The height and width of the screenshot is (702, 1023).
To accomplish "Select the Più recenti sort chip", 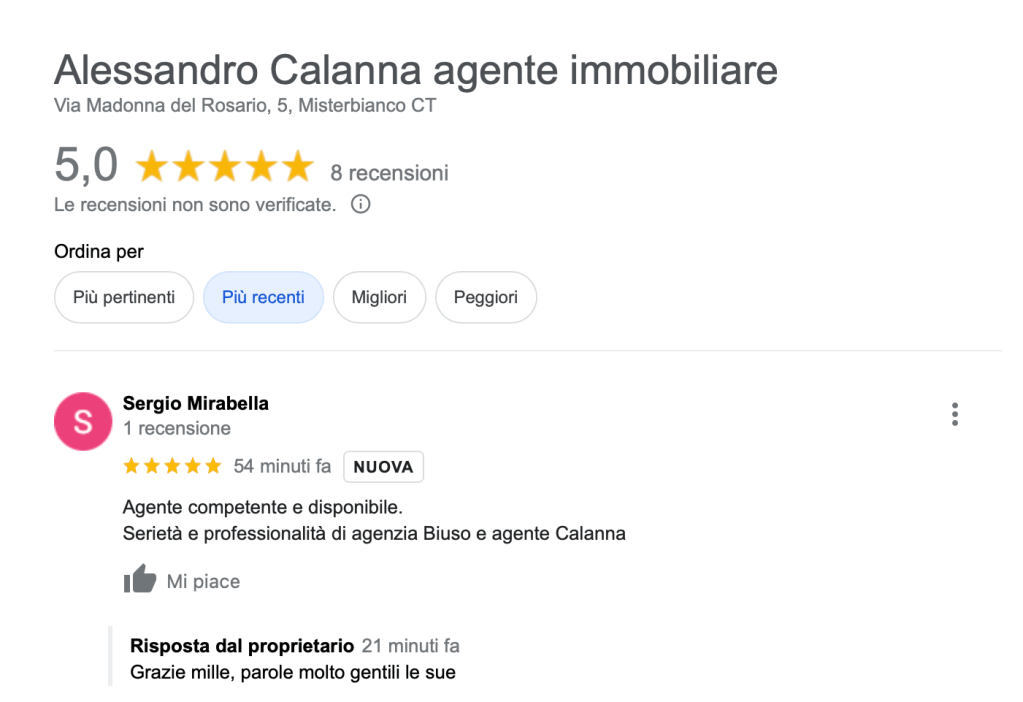I will coord(263,297).
